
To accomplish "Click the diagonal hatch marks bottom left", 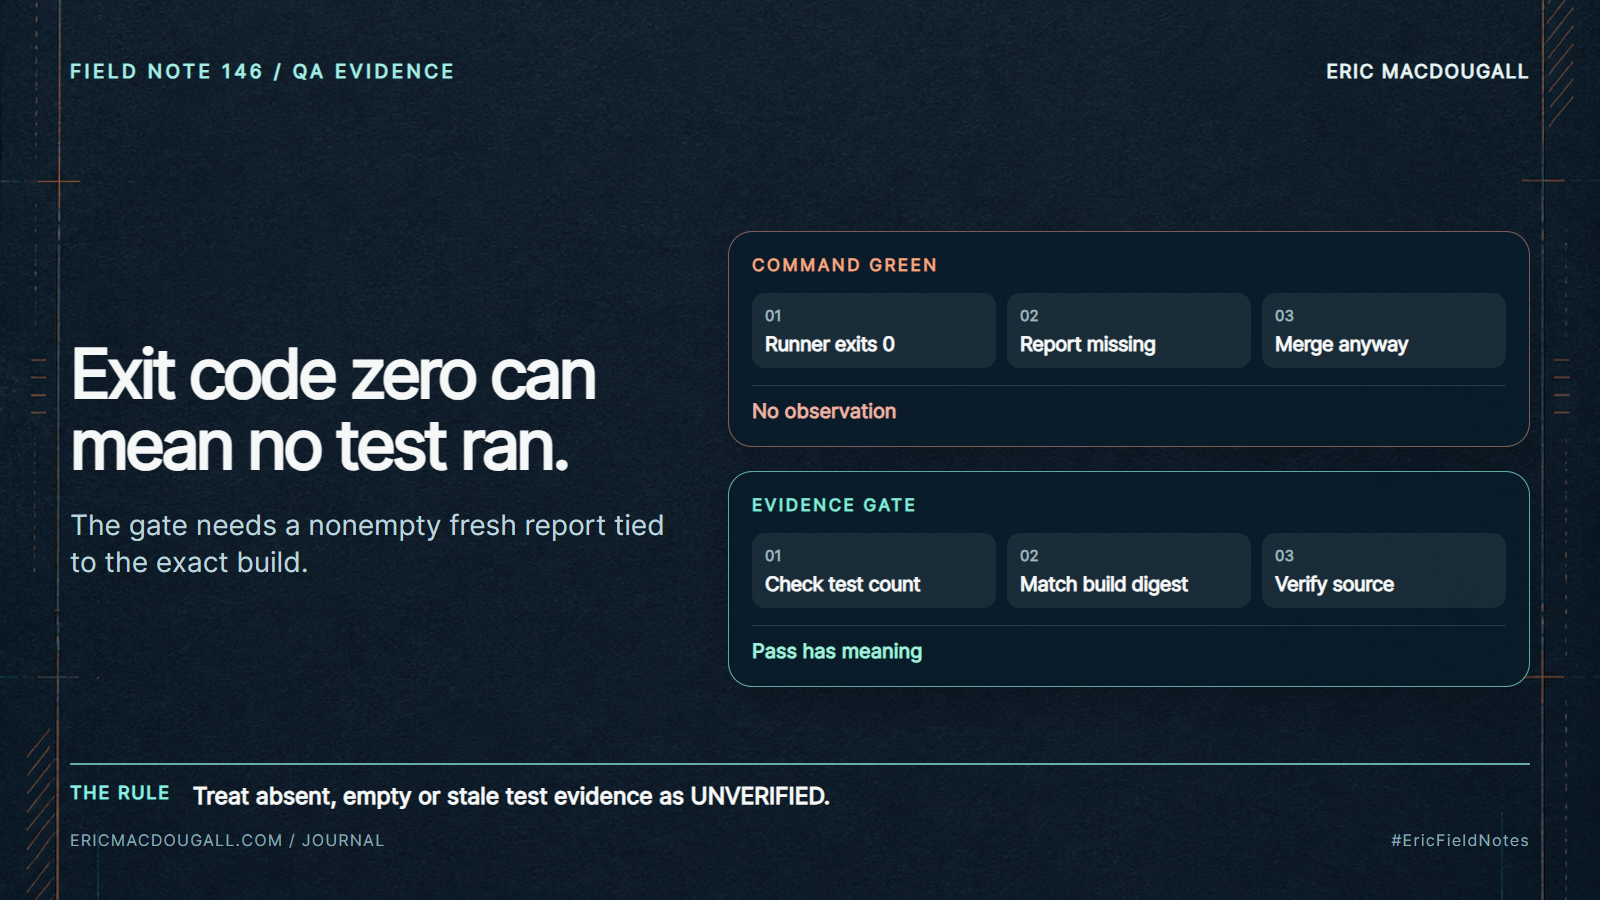I will click(x=40, y=815).
